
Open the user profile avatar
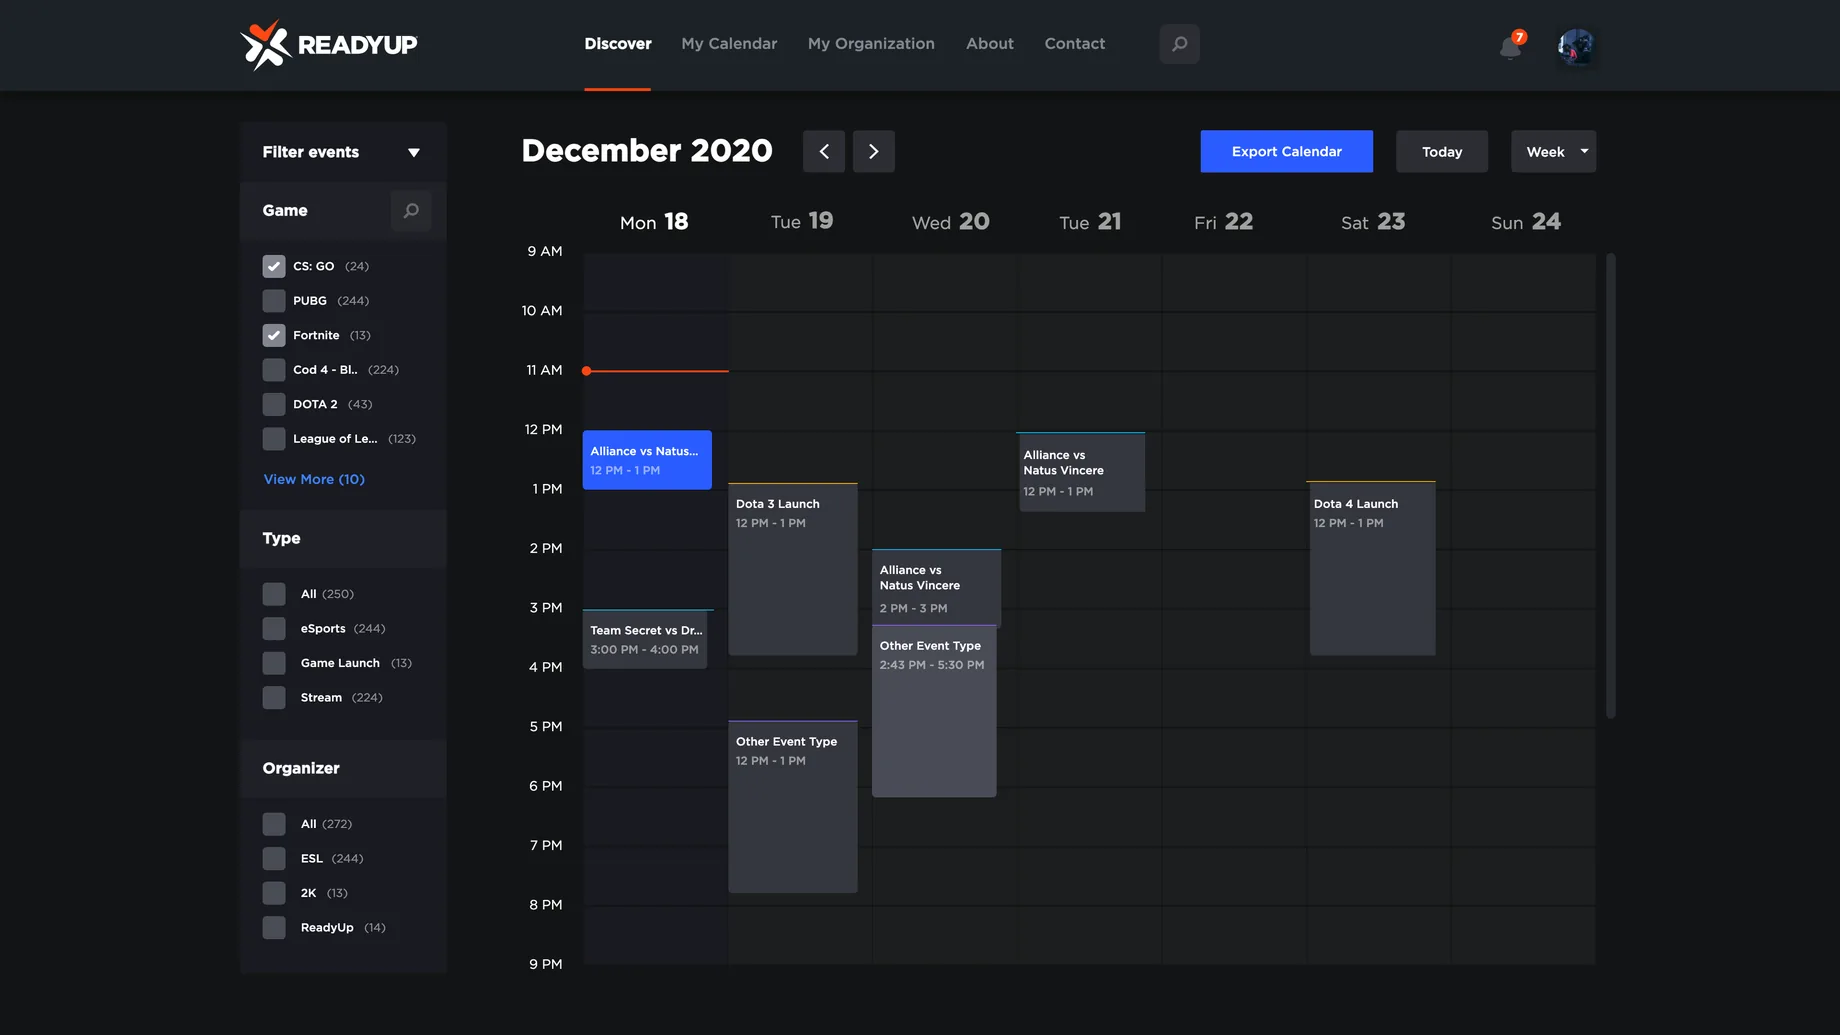(1575, 46)
